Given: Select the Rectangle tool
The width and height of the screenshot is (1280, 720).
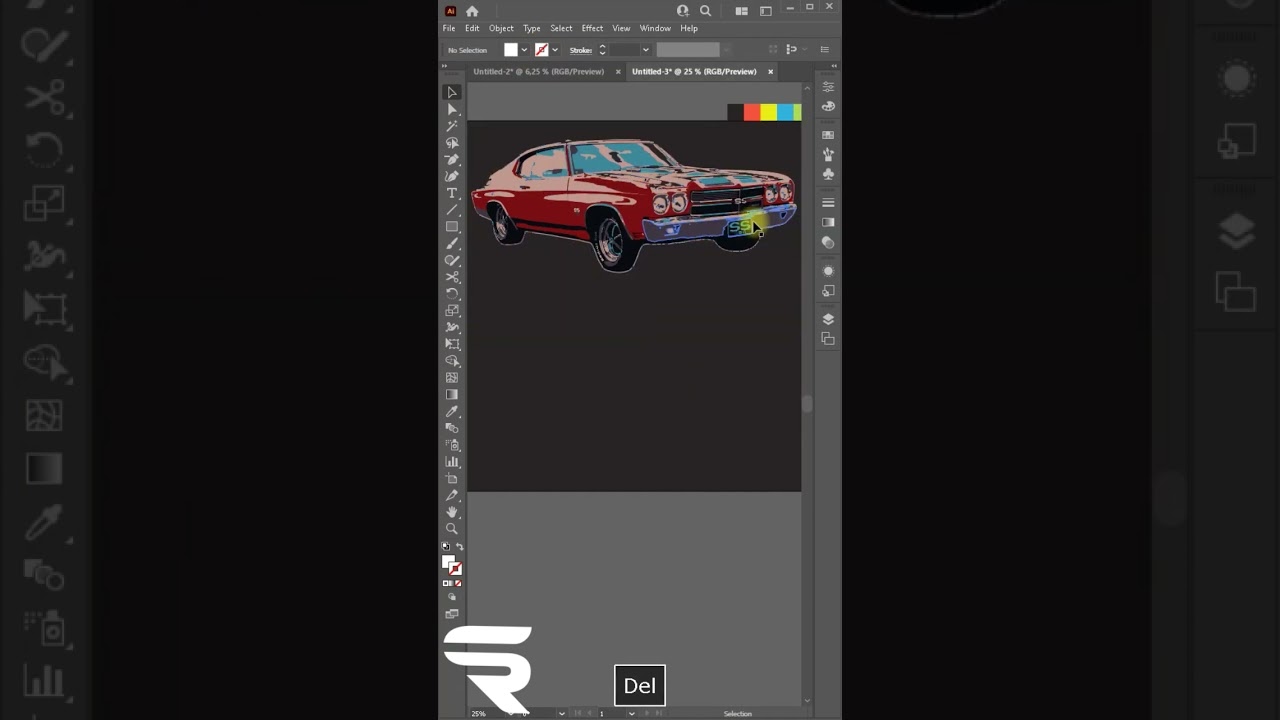Looking at the screenshot, I should 452,227.
